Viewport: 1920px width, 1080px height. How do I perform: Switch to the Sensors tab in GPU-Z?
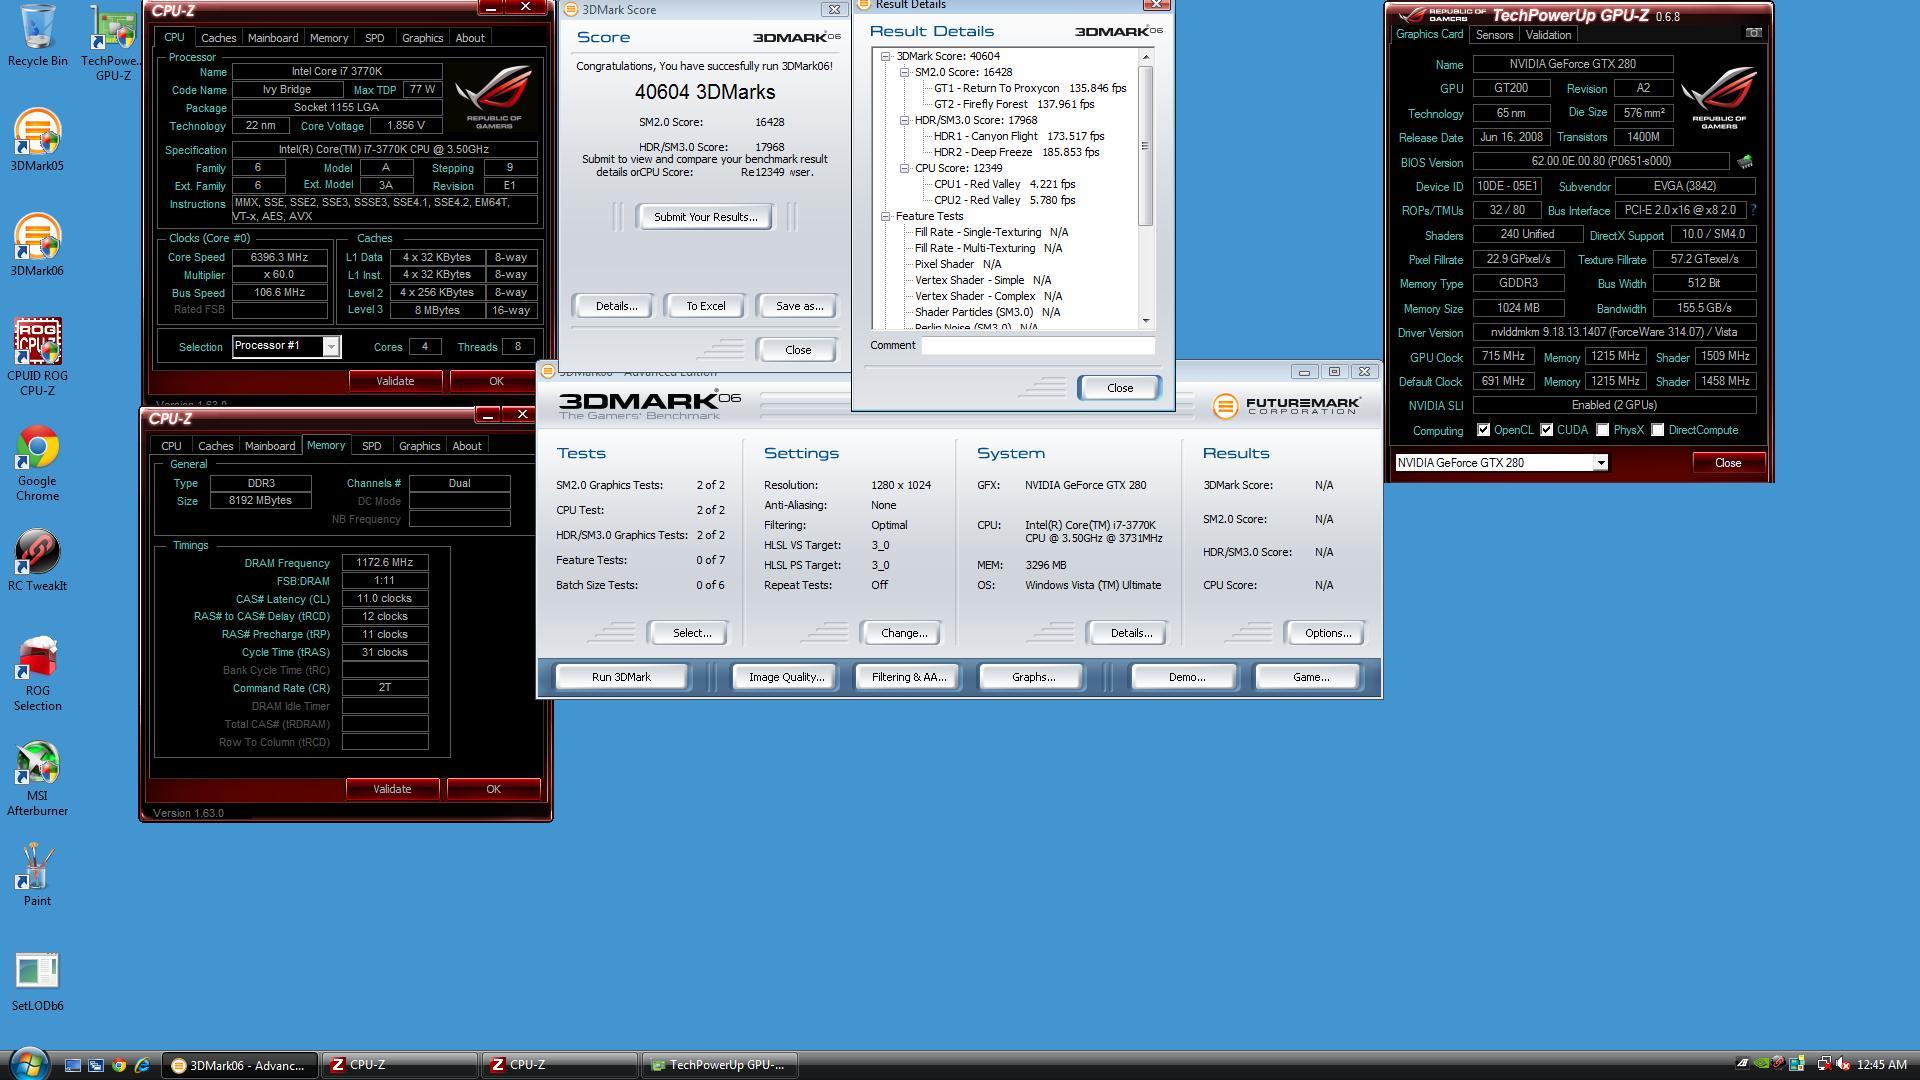pos(1494,35)
